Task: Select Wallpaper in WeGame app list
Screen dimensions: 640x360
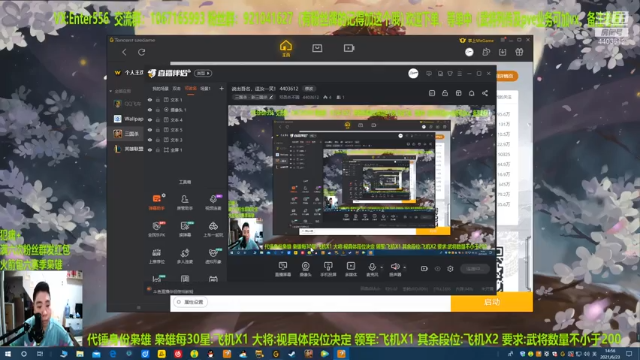Action: (127, 119)
